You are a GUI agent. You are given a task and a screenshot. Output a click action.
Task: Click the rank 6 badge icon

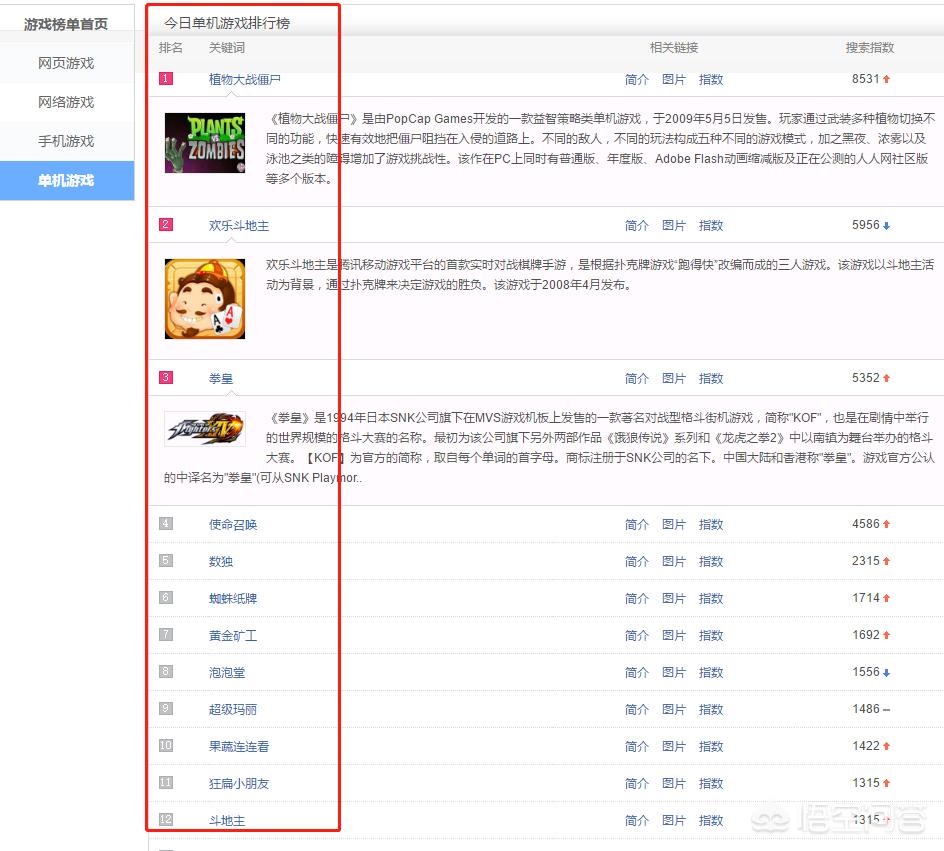pyautogui.click(x=166, y=598)
